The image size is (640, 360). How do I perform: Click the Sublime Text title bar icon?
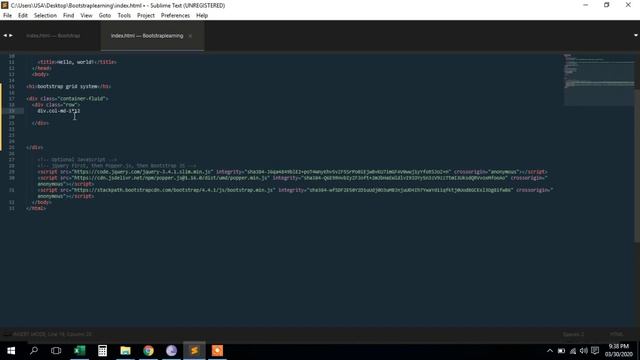coord(5,5)
